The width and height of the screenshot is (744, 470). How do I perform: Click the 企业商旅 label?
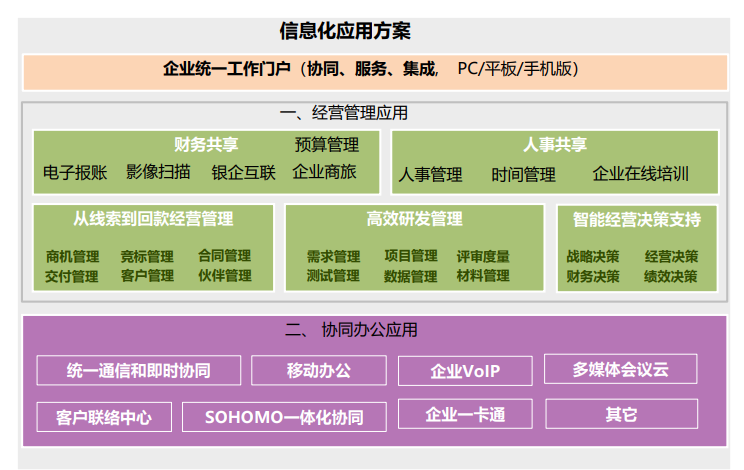(x=324, y=172)
